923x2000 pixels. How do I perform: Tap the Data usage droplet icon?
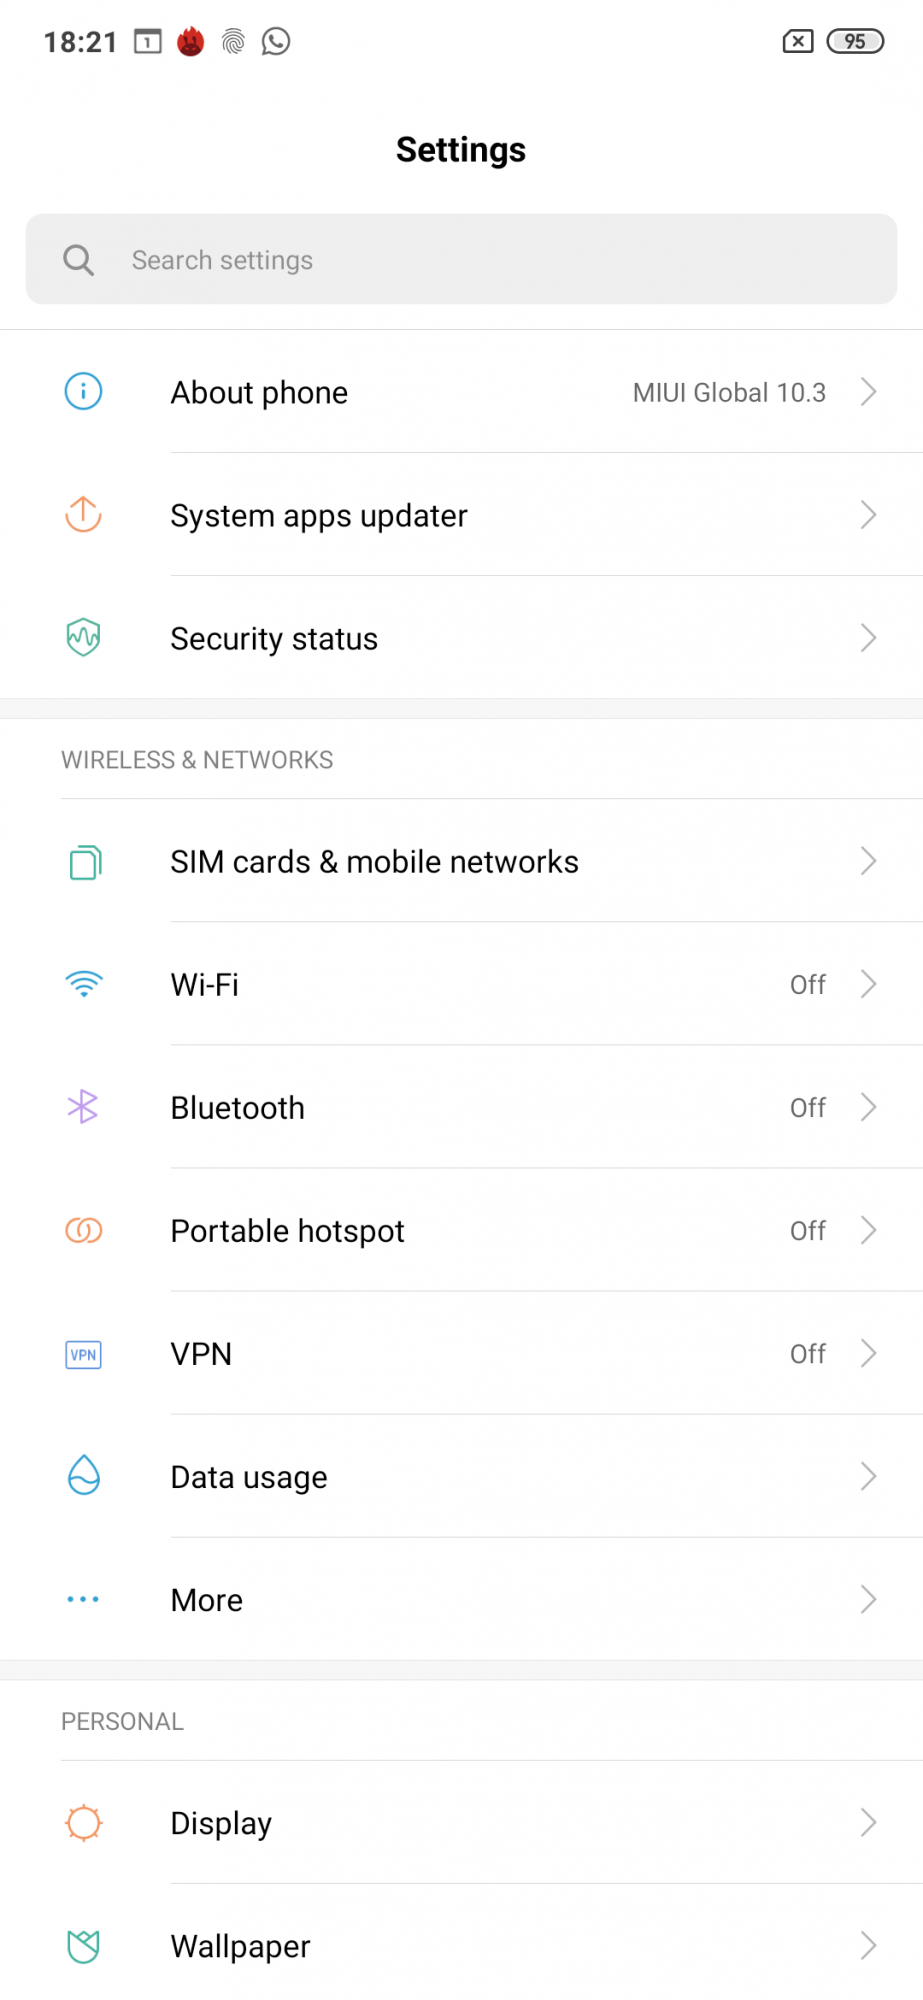click(x=83, y=1476)
